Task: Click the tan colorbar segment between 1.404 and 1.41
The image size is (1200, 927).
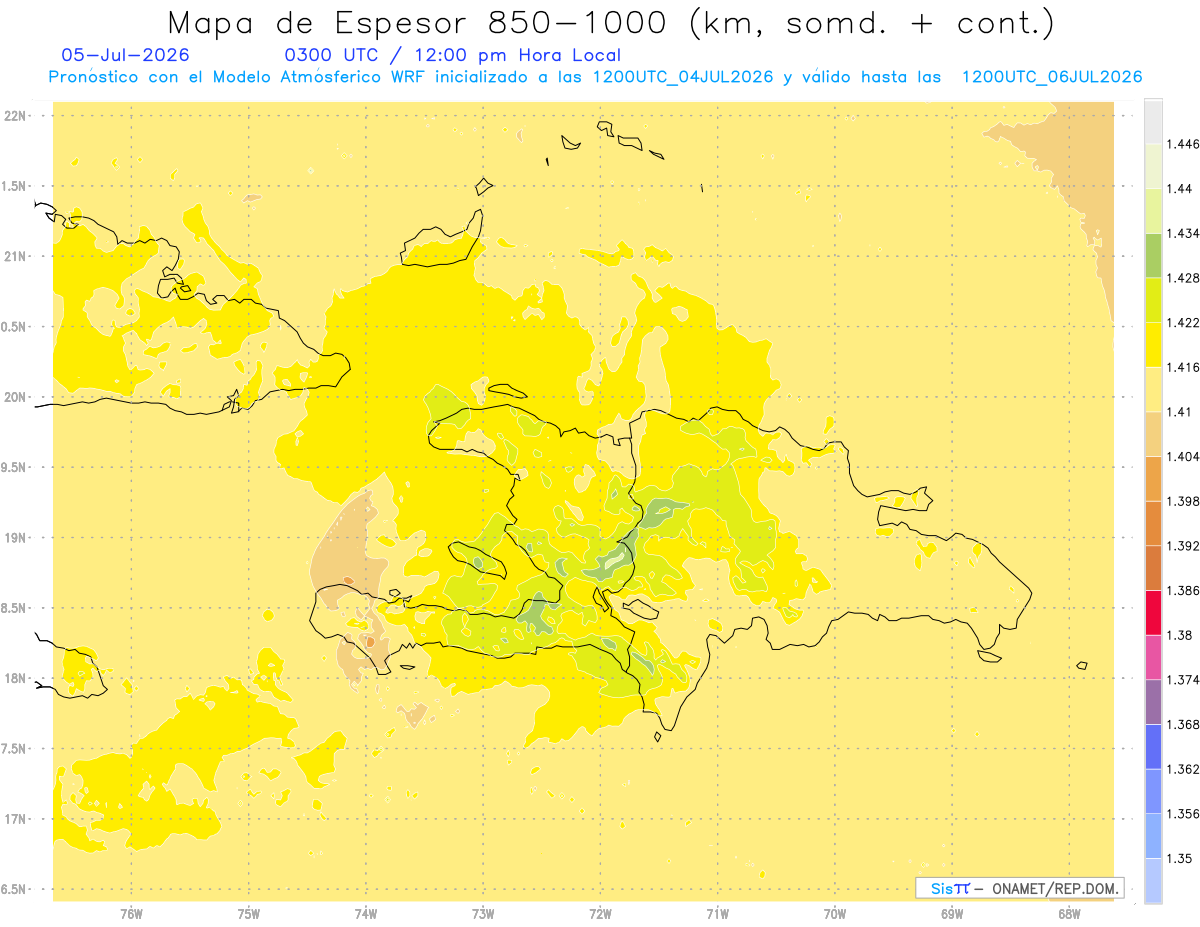Action: (1153, 434)
